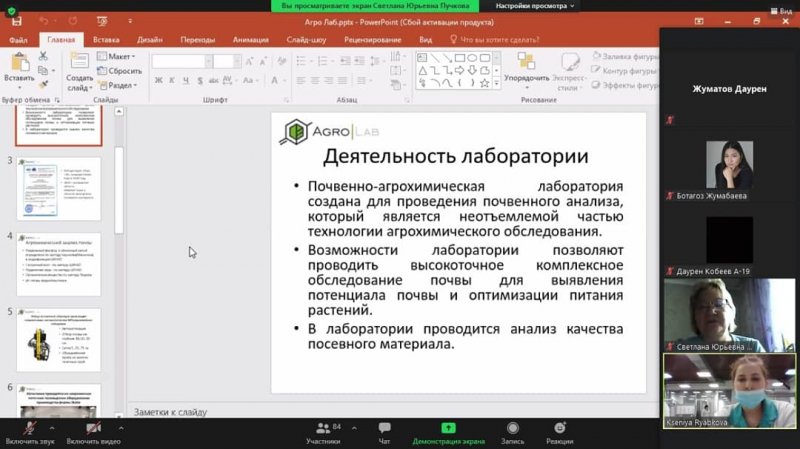The image size is (800, 449).
Task: Toggle italic К formatting
Action: (172, 80)
